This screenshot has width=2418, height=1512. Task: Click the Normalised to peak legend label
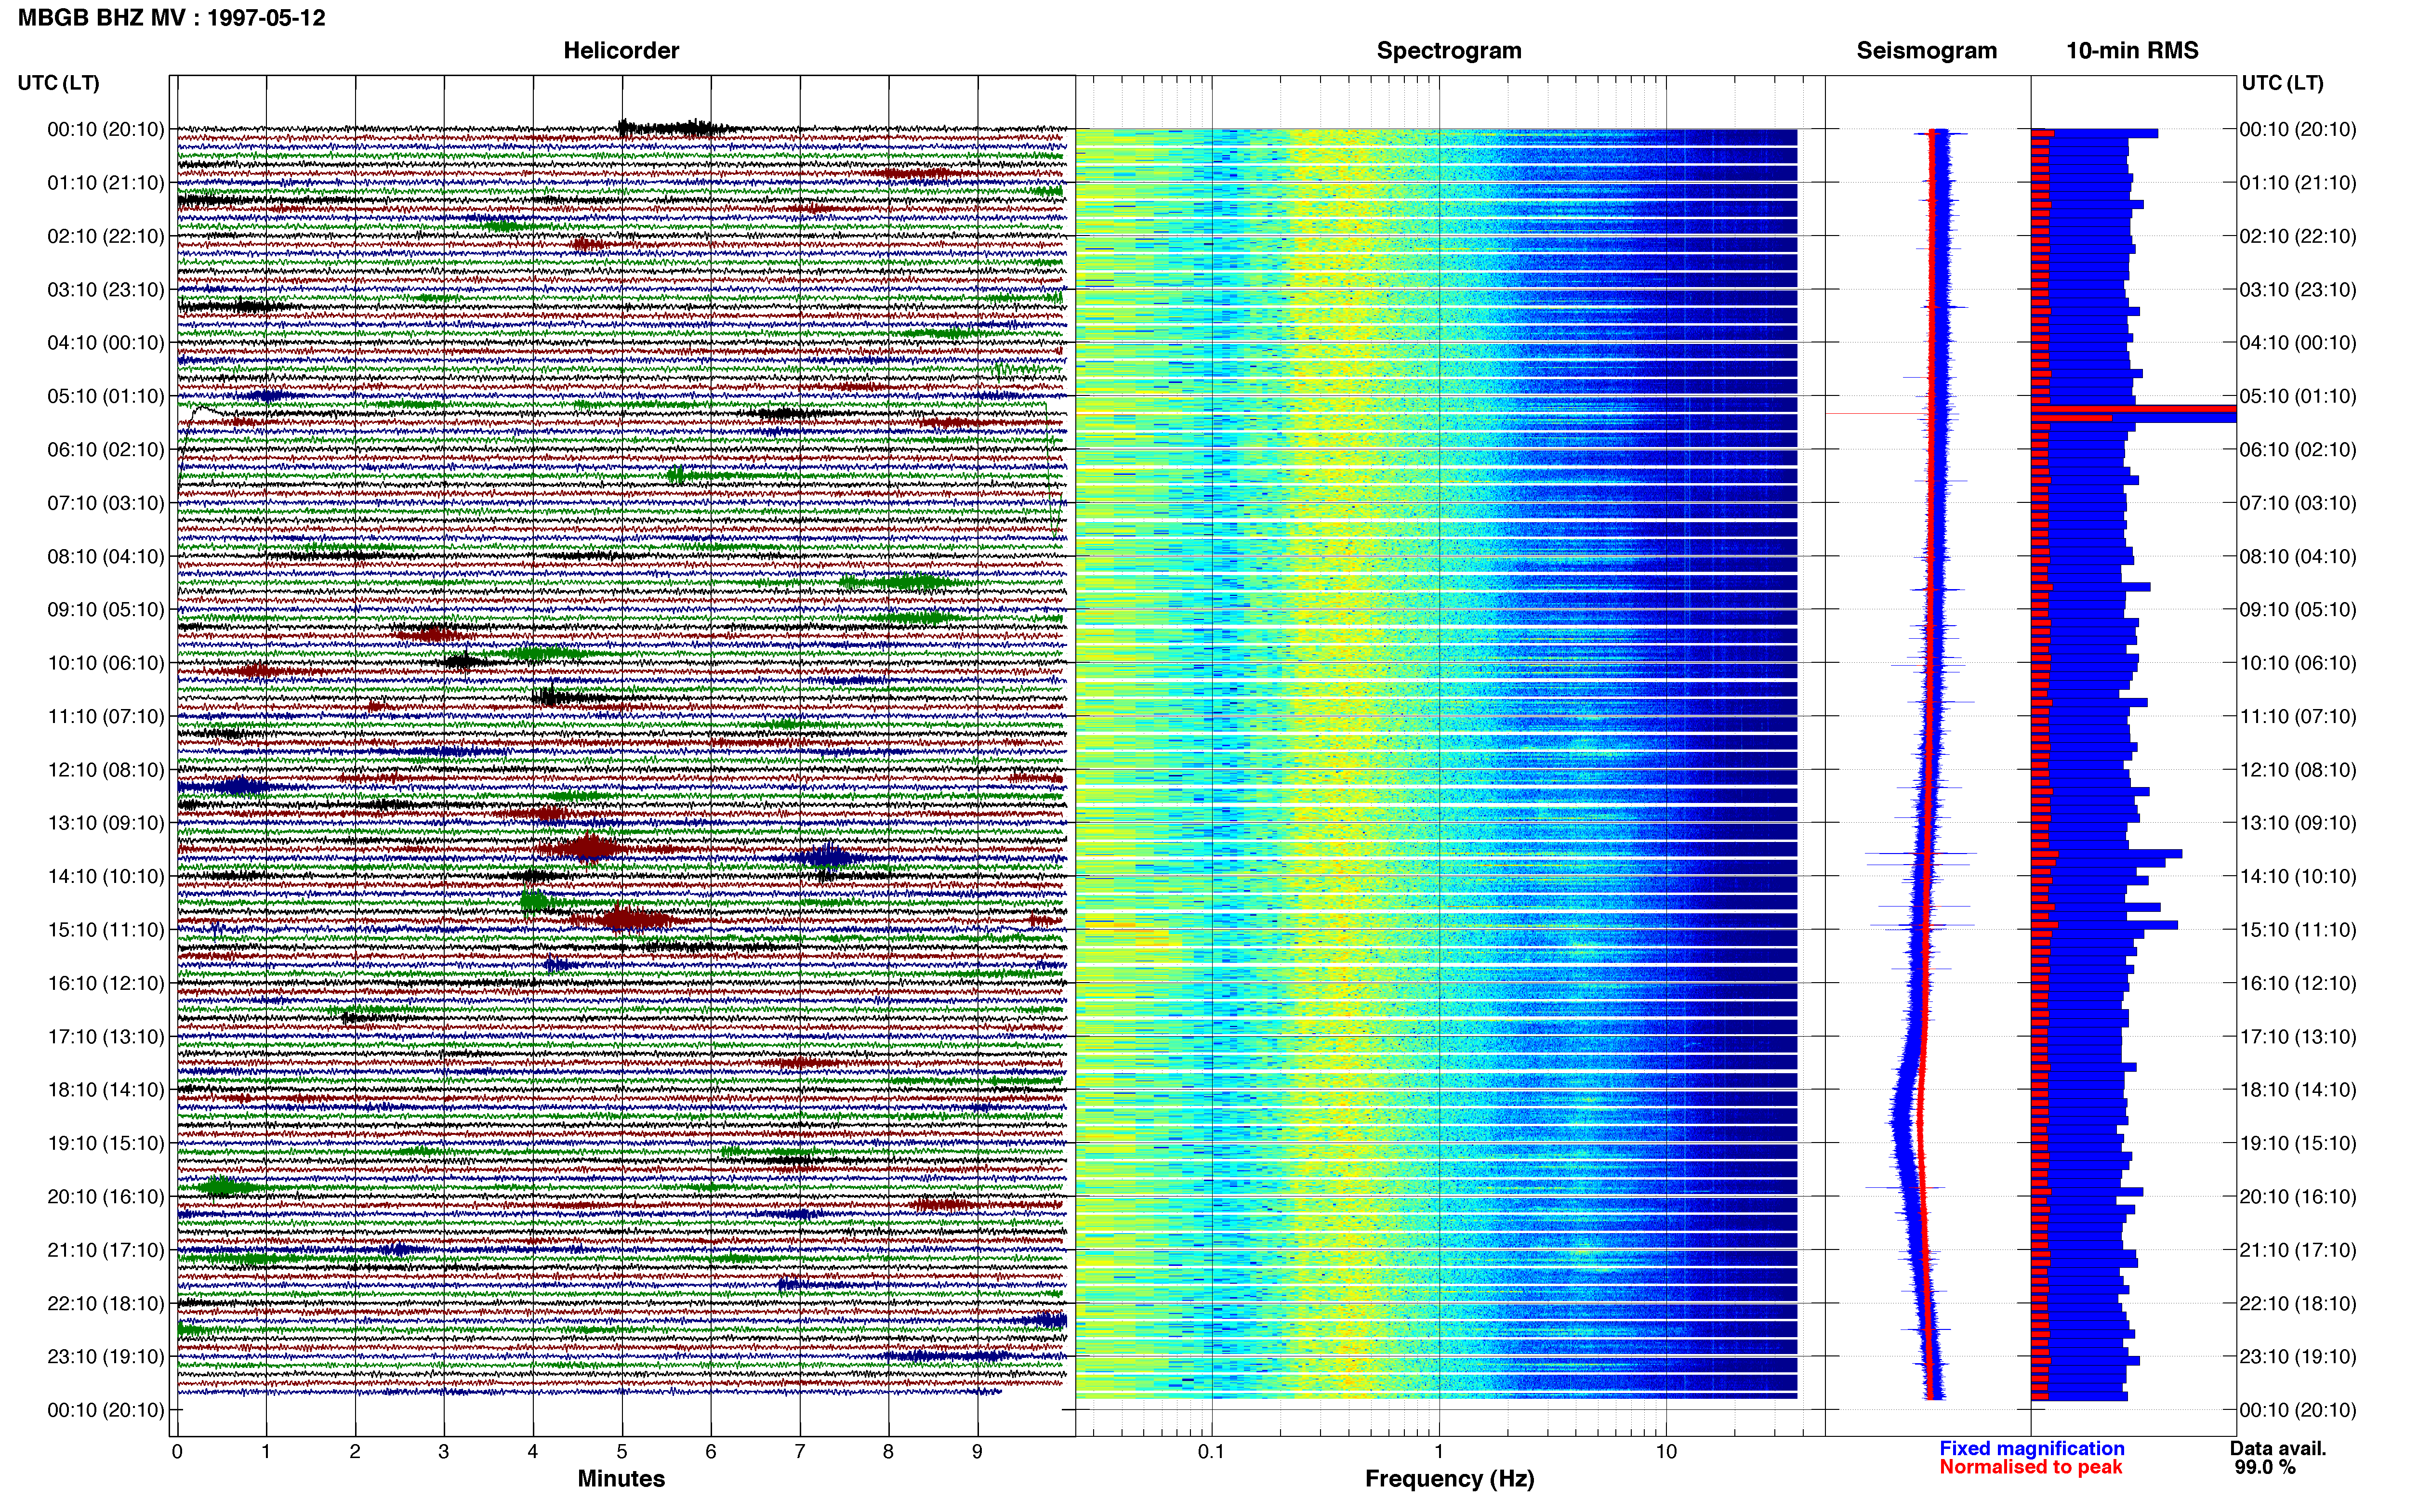[2030, 1467]
